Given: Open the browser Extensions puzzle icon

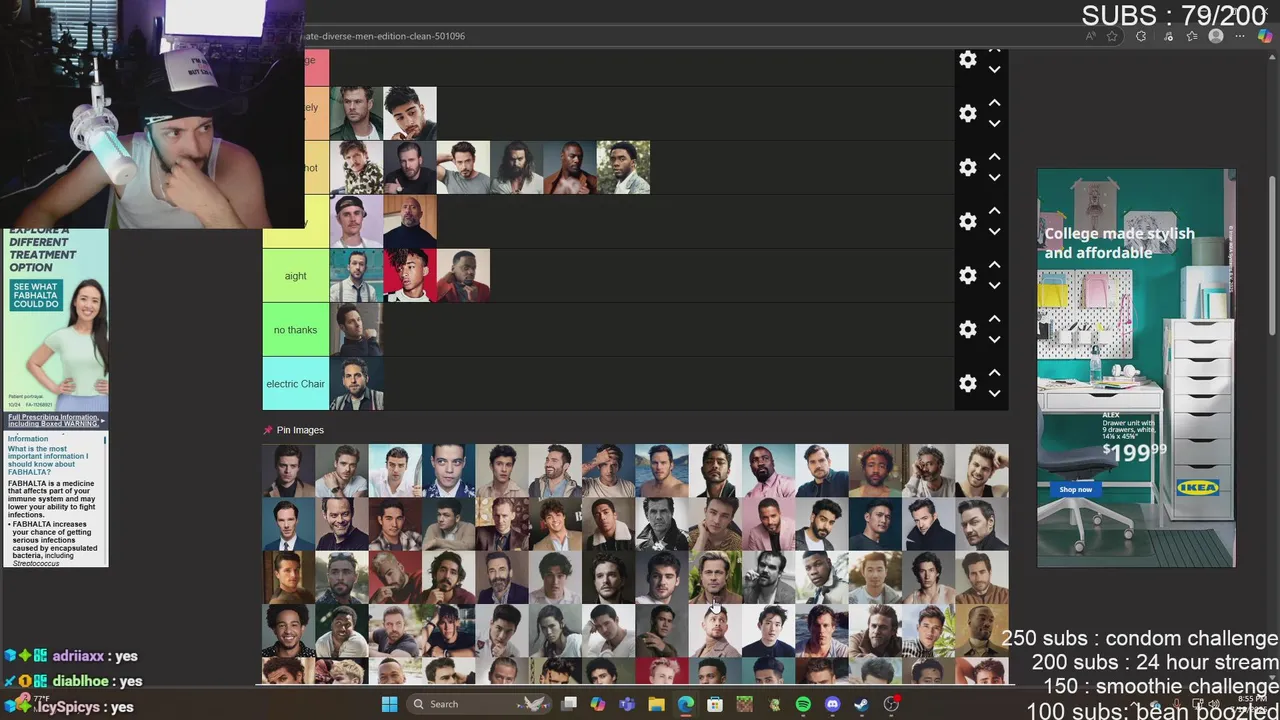Looking at the screenshot, I should coord(1141,36).
